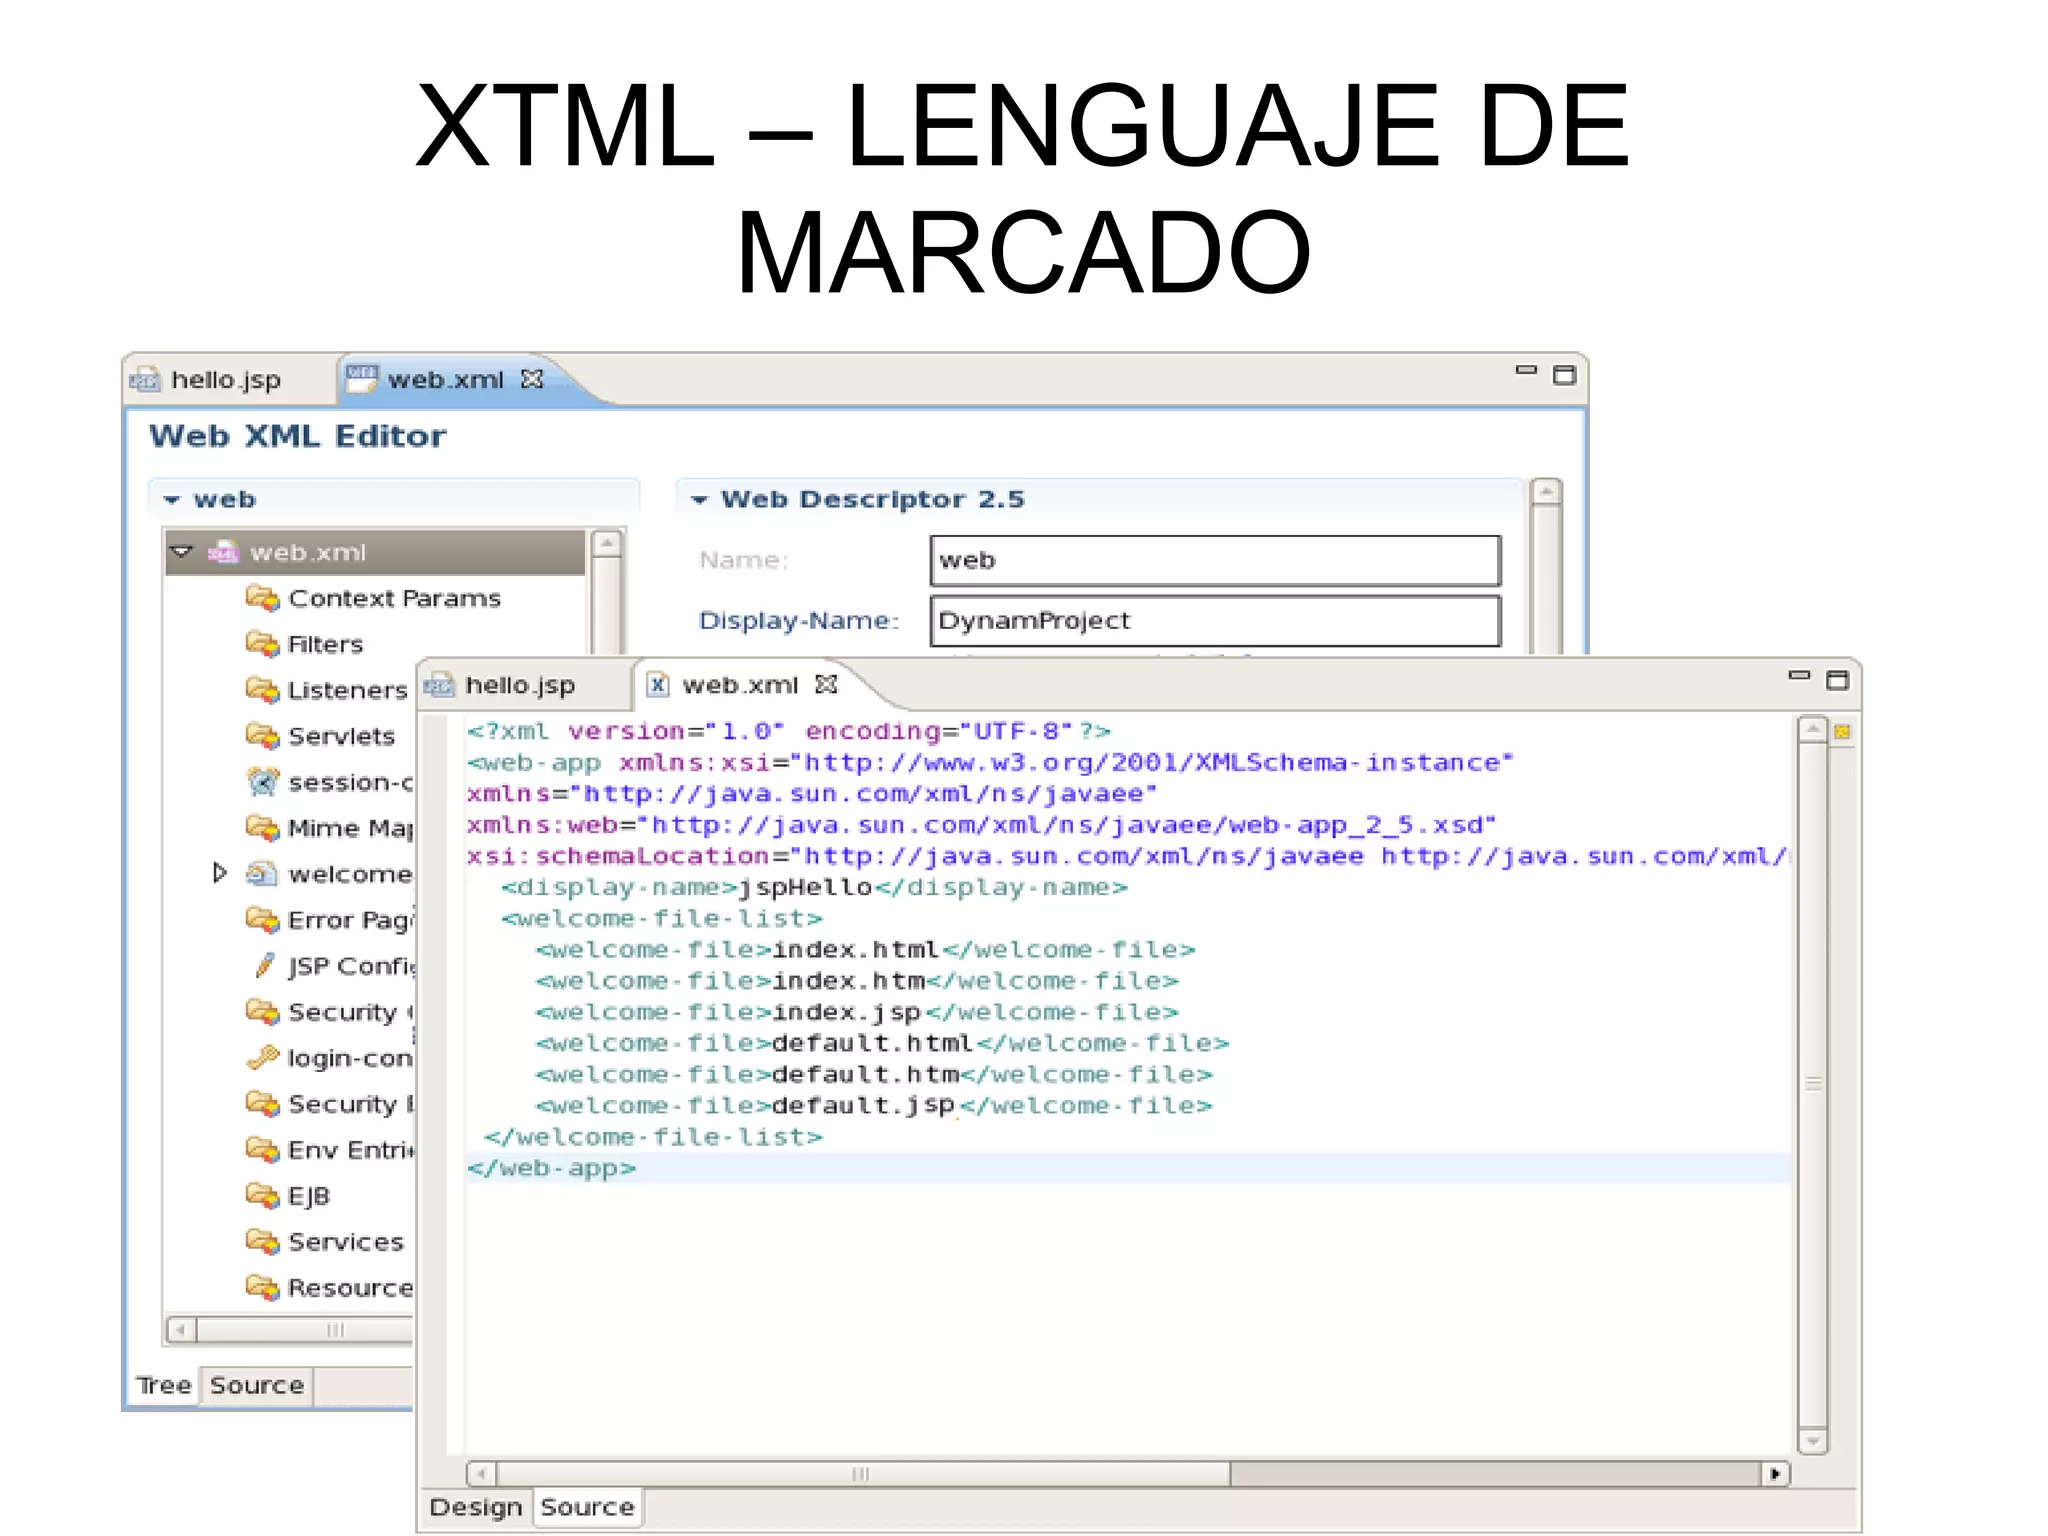Collapse the web.xml root tree node
The image size is (2048, 1536).
pos(182,551)
